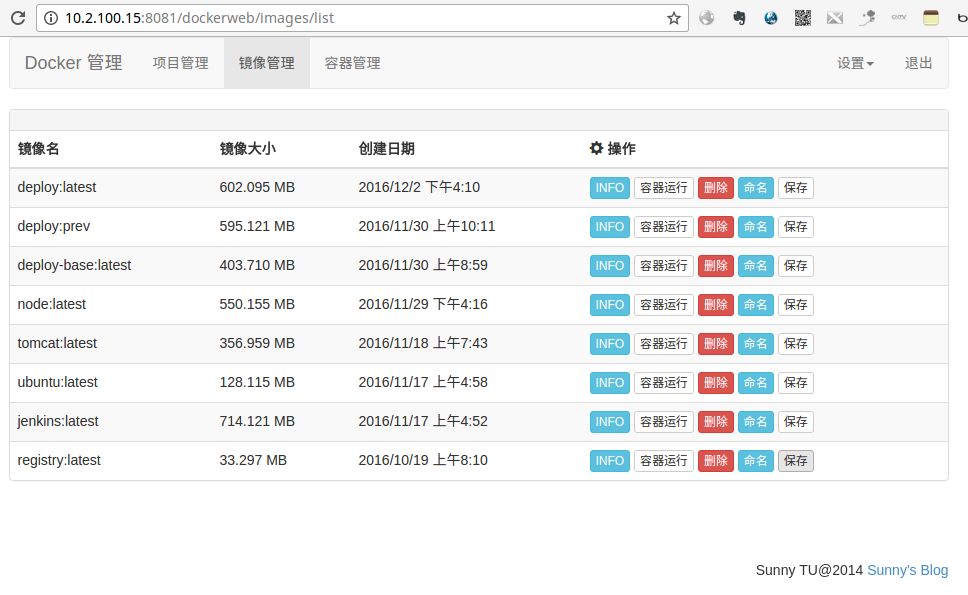Select the 2016/10/19 上午8:10 date cell

click(x=423, y=460)
